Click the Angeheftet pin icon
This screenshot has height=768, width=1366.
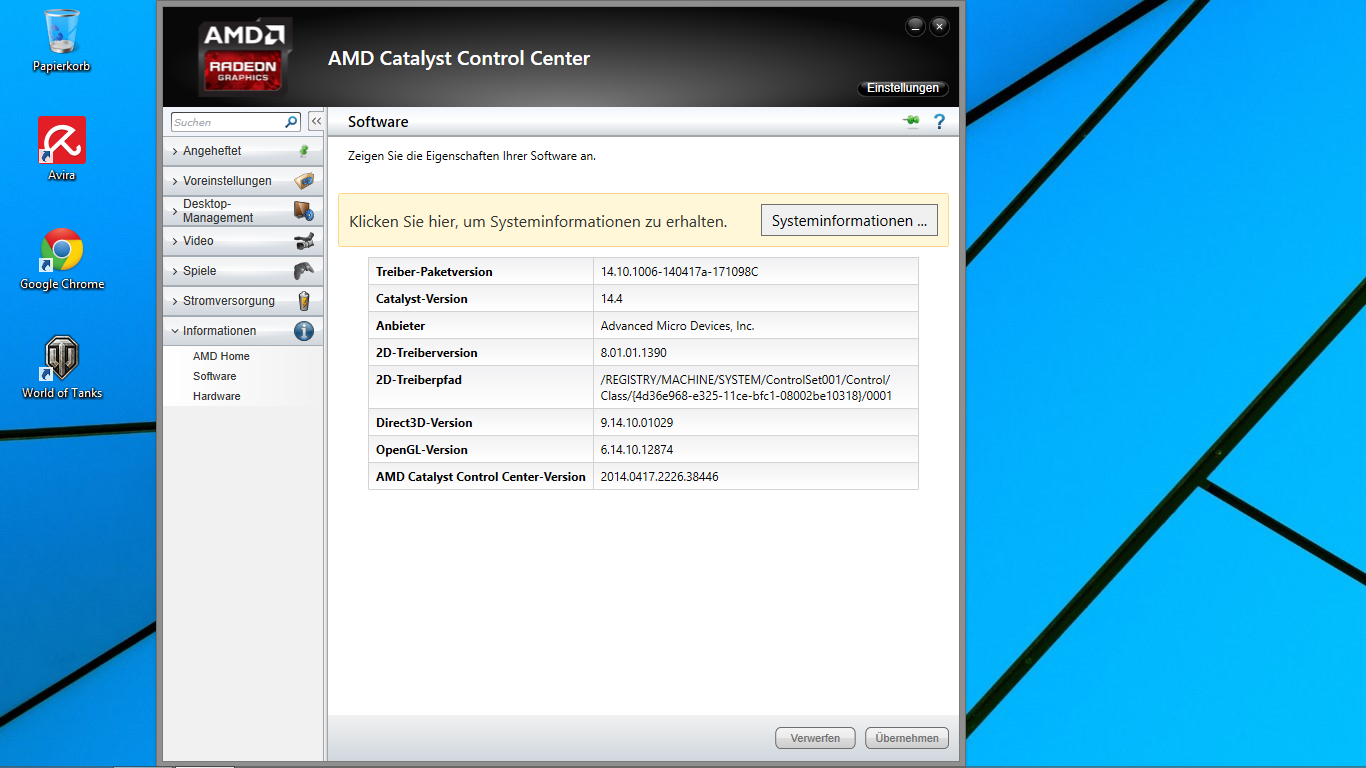[304, 151]
